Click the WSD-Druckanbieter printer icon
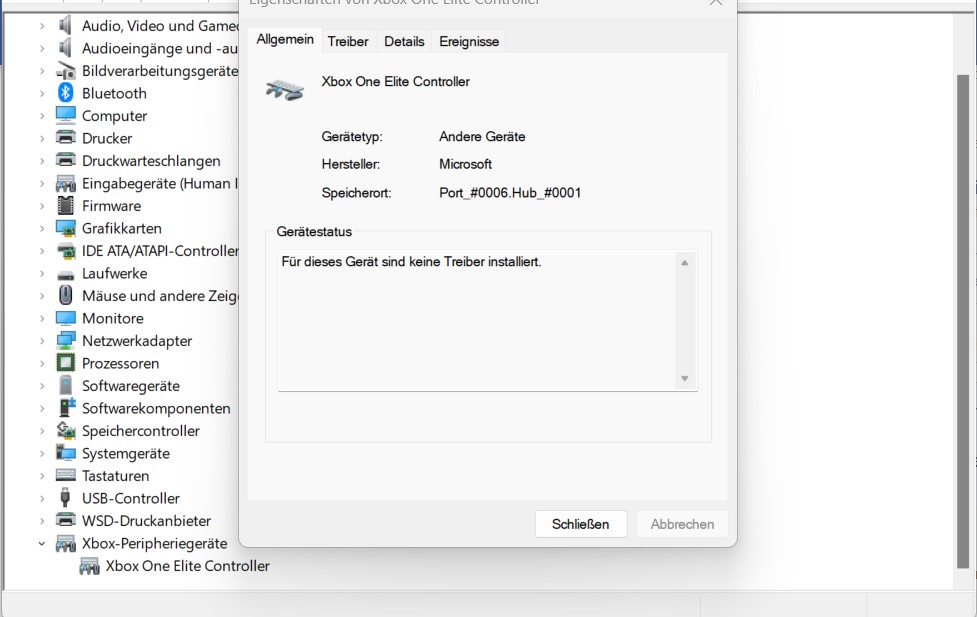 [x=65, y=520]
